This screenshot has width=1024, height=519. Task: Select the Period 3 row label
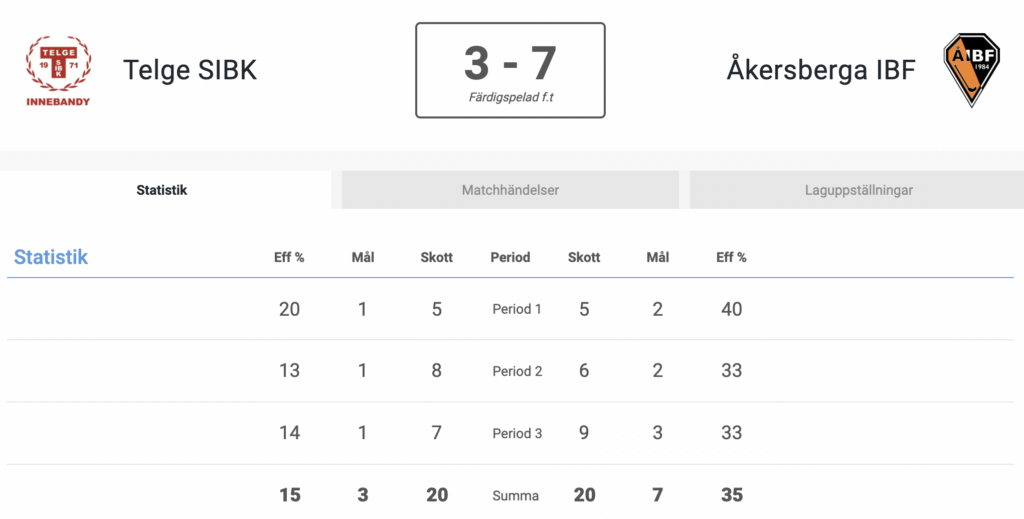pos(517,433)
